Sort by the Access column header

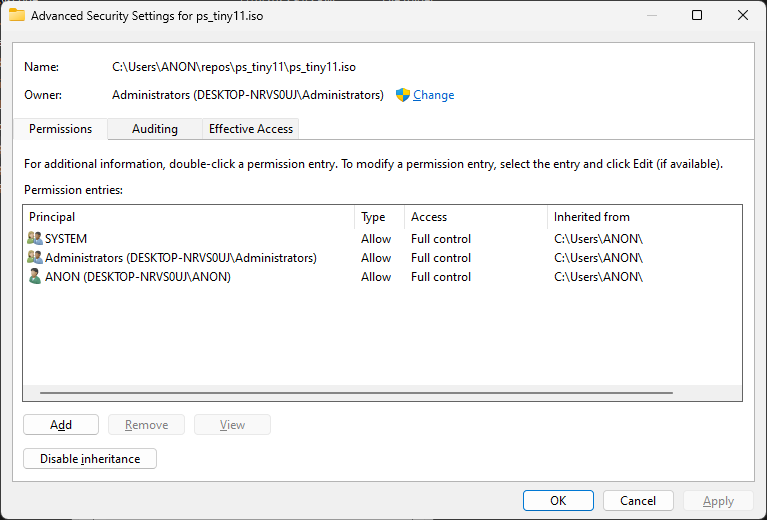pos(475,217)
